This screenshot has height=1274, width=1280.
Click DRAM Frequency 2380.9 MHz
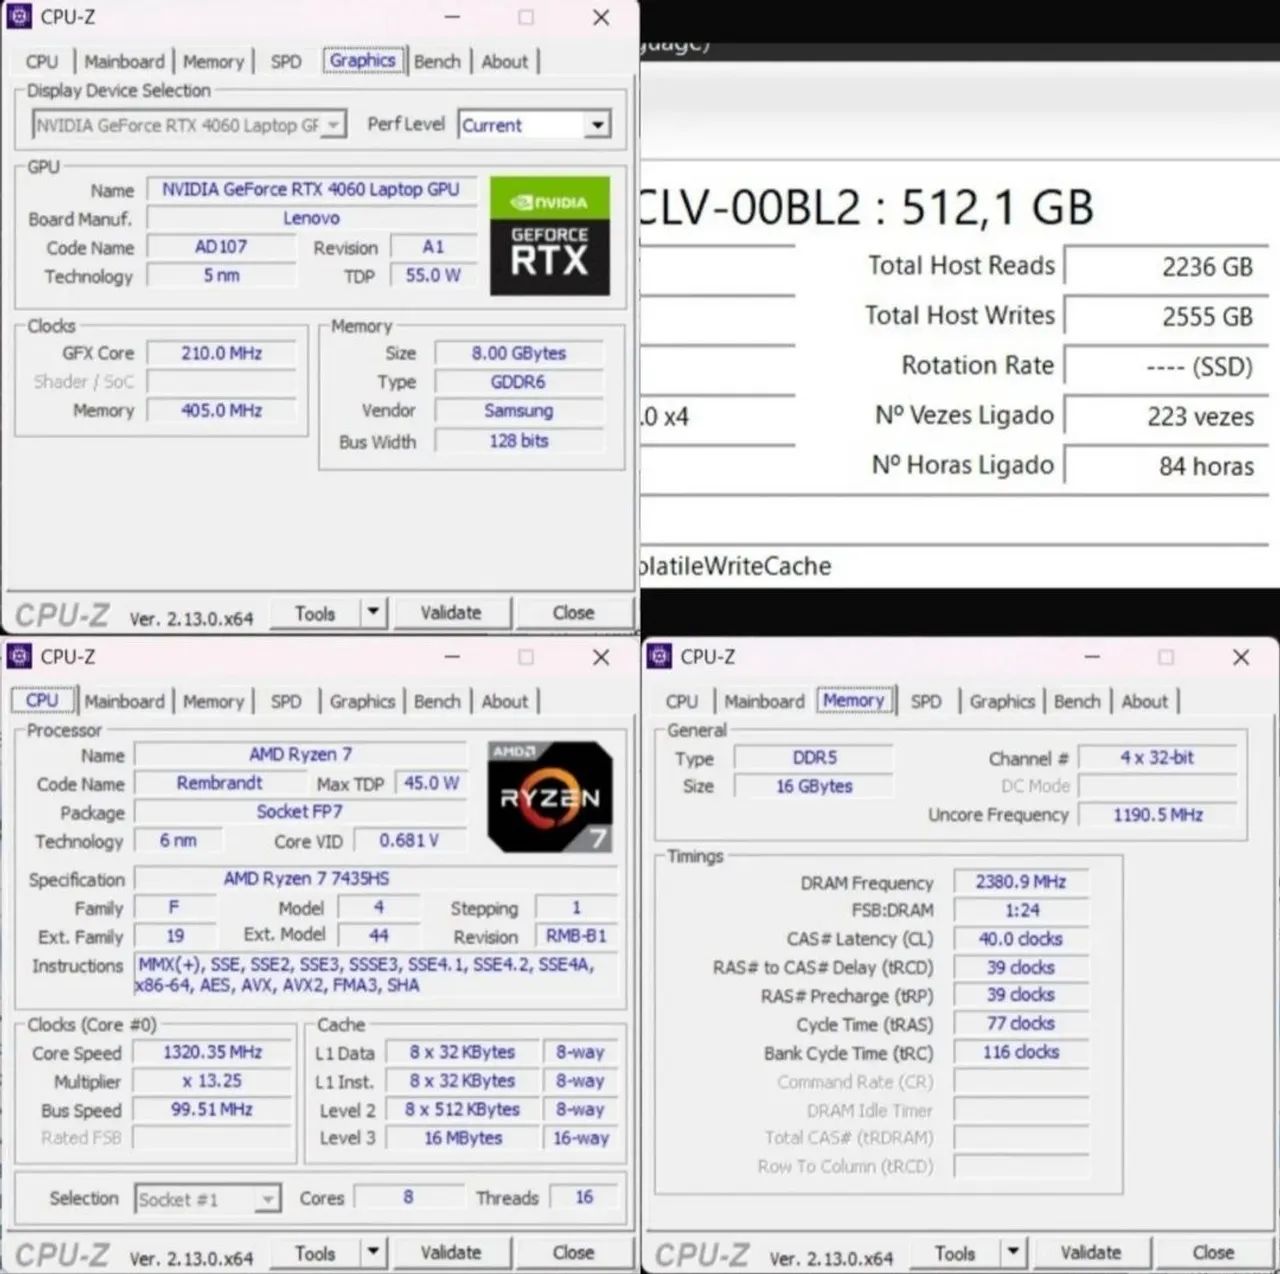coord(1021,882)
